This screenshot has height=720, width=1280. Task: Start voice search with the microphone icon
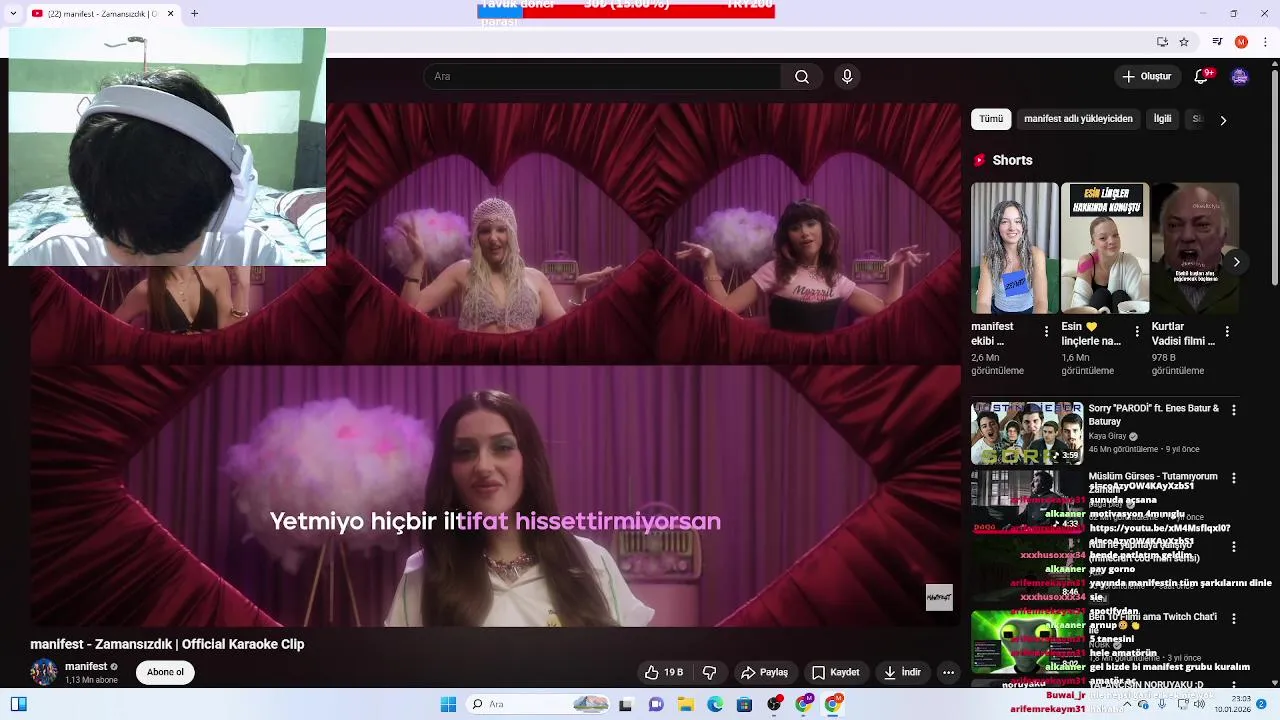tap(847, 77)
